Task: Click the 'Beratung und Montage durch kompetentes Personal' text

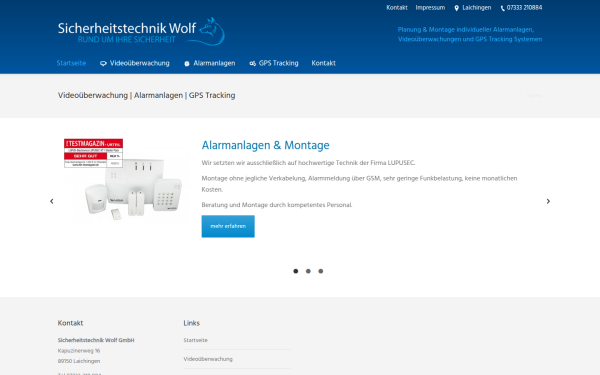Action: (x=277, y=205)
